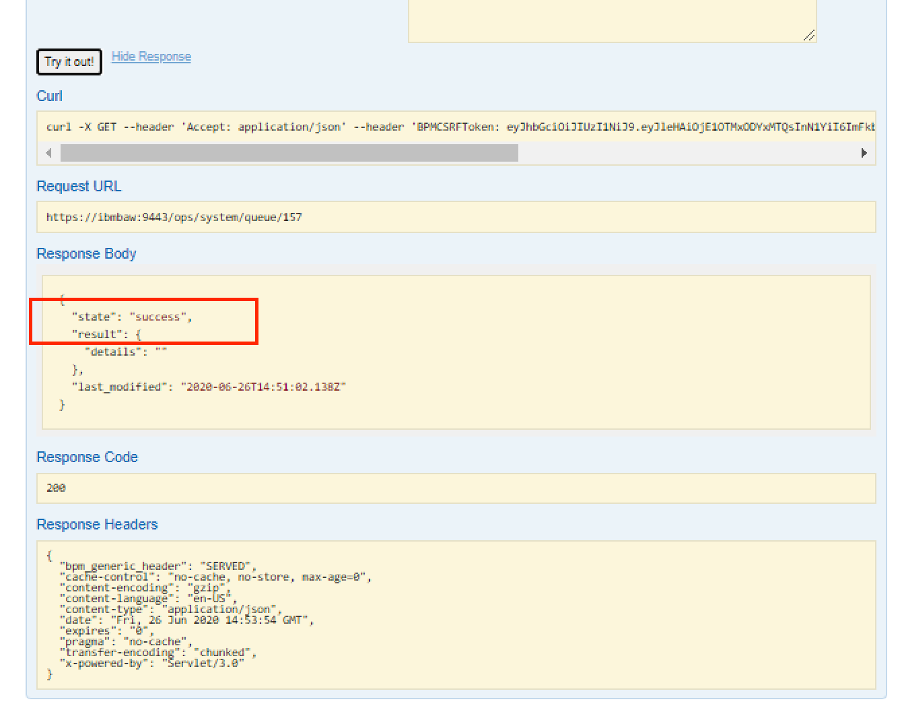Click the Curl section heading

tap(49, 96)
